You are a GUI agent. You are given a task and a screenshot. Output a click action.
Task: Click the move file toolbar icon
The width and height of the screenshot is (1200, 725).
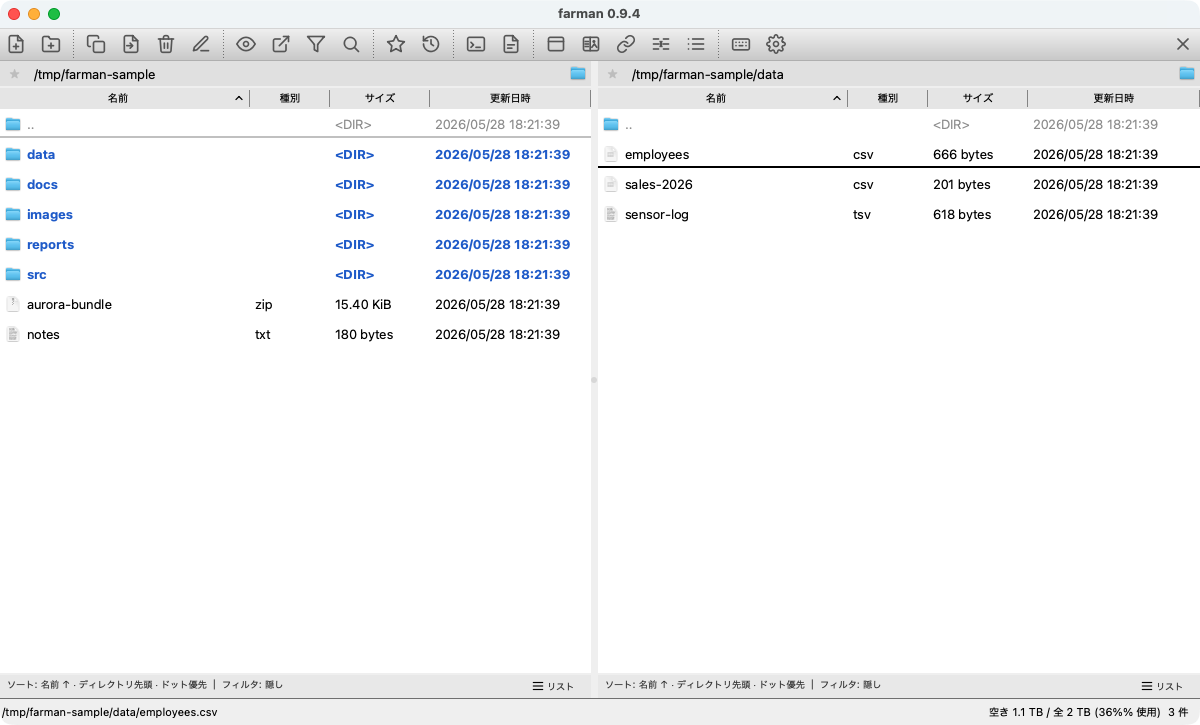click(x=131, y=44)
